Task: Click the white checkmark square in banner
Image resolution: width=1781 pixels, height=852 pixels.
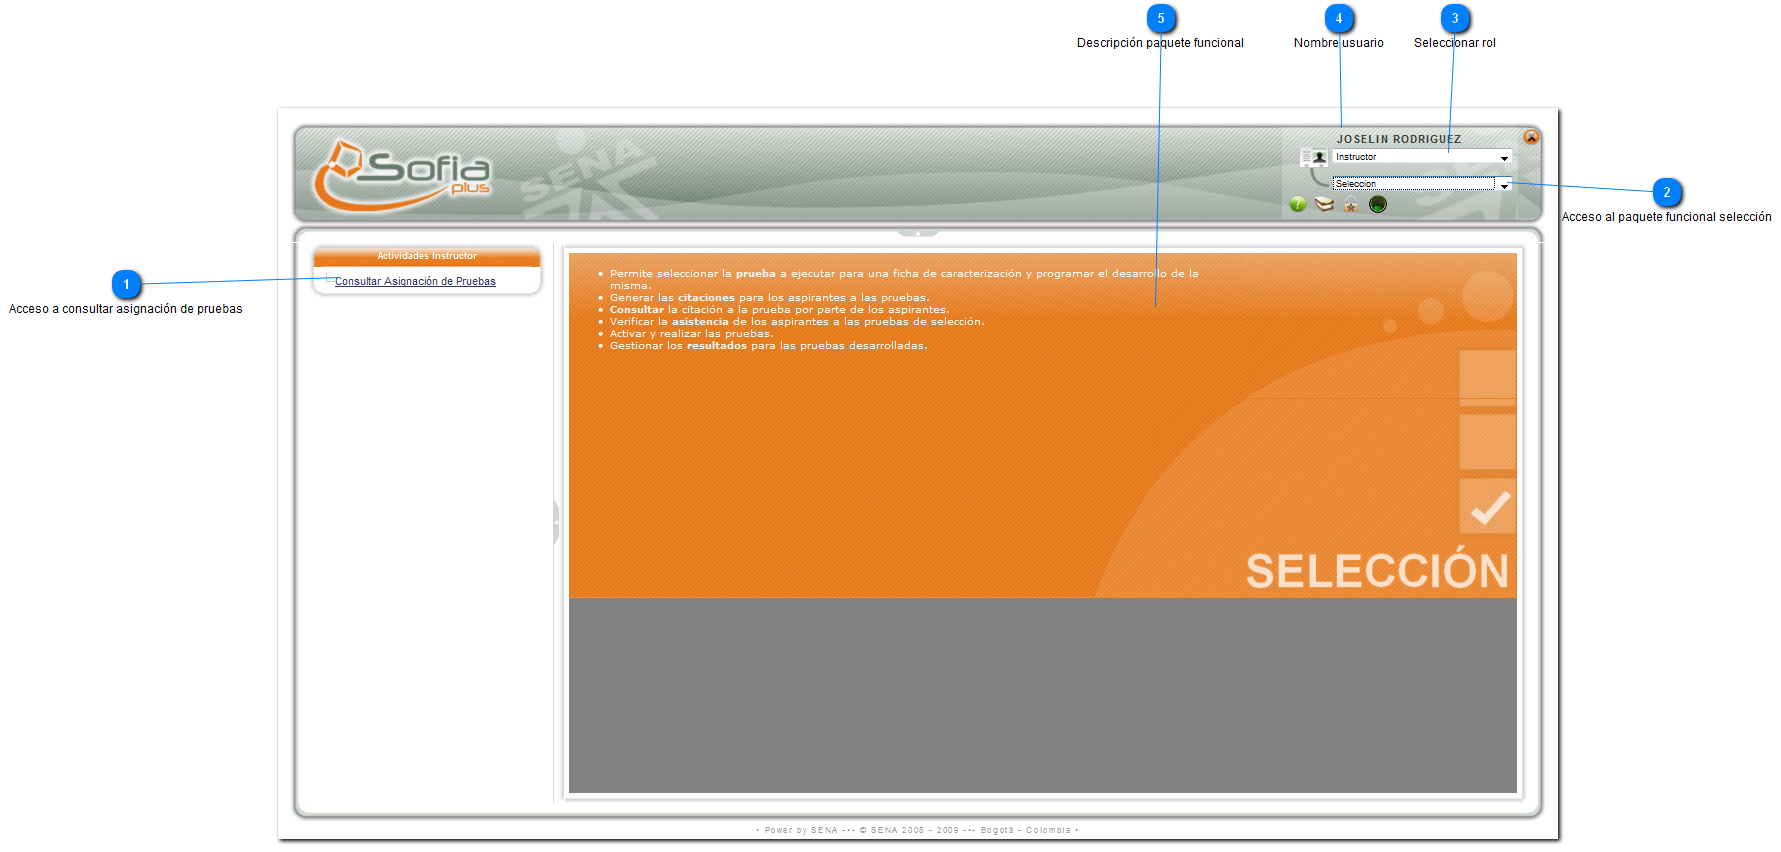Action: [x=1488, y=506]
